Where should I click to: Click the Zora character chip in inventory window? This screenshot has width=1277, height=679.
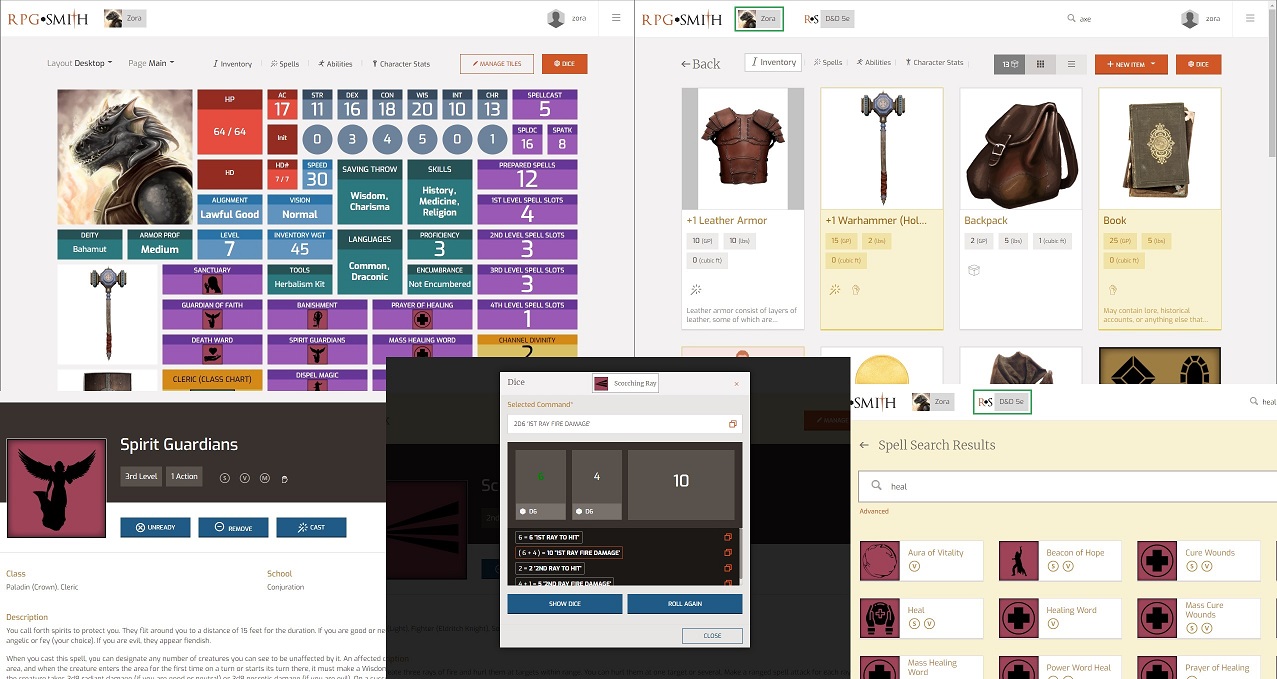(x=759, y=19)
